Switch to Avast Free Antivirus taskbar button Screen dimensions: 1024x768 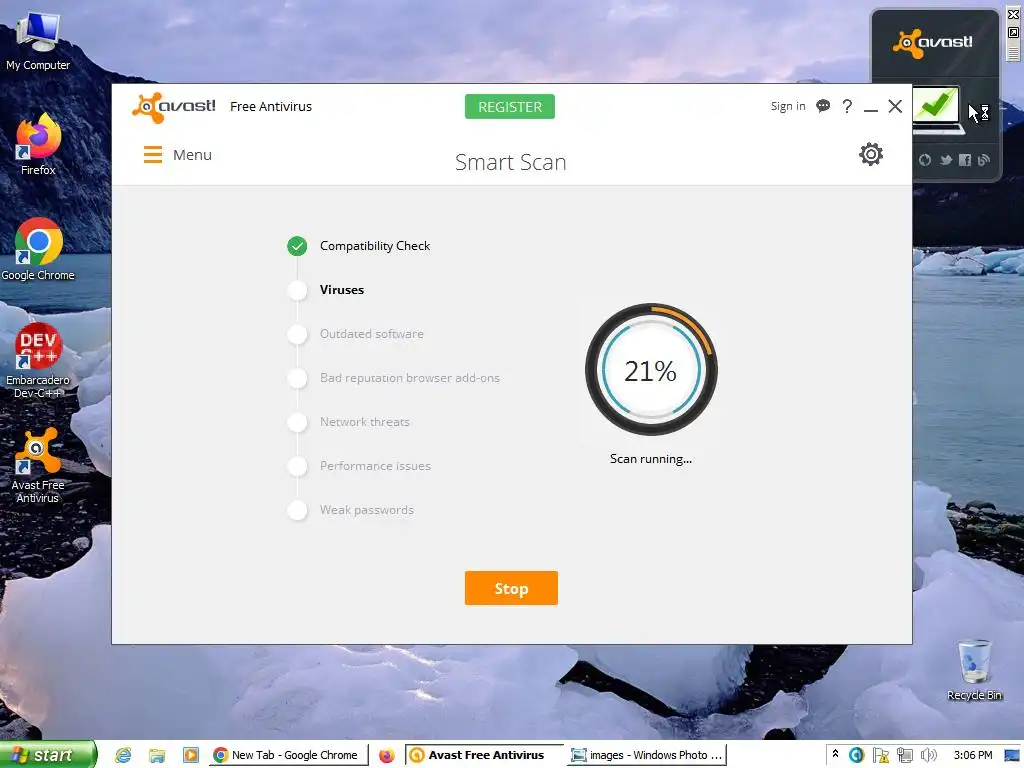coord(483,755)
